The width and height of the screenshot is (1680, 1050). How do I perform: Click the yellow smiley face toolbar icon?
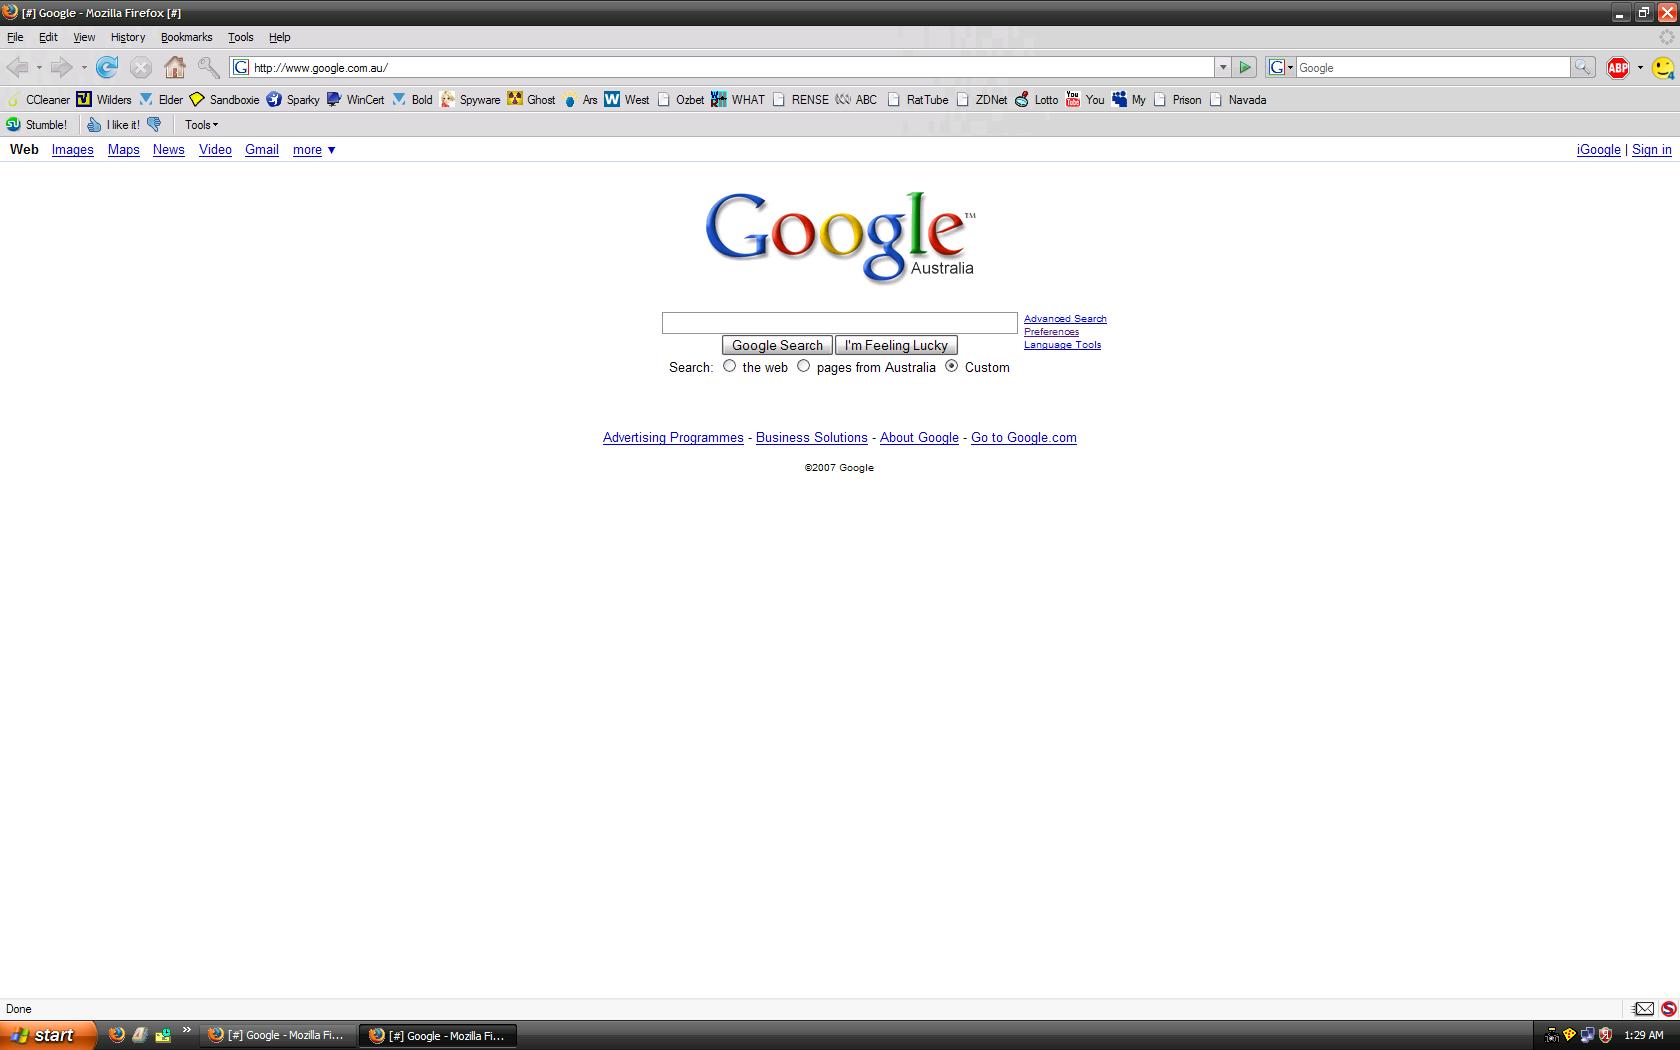1662,68
